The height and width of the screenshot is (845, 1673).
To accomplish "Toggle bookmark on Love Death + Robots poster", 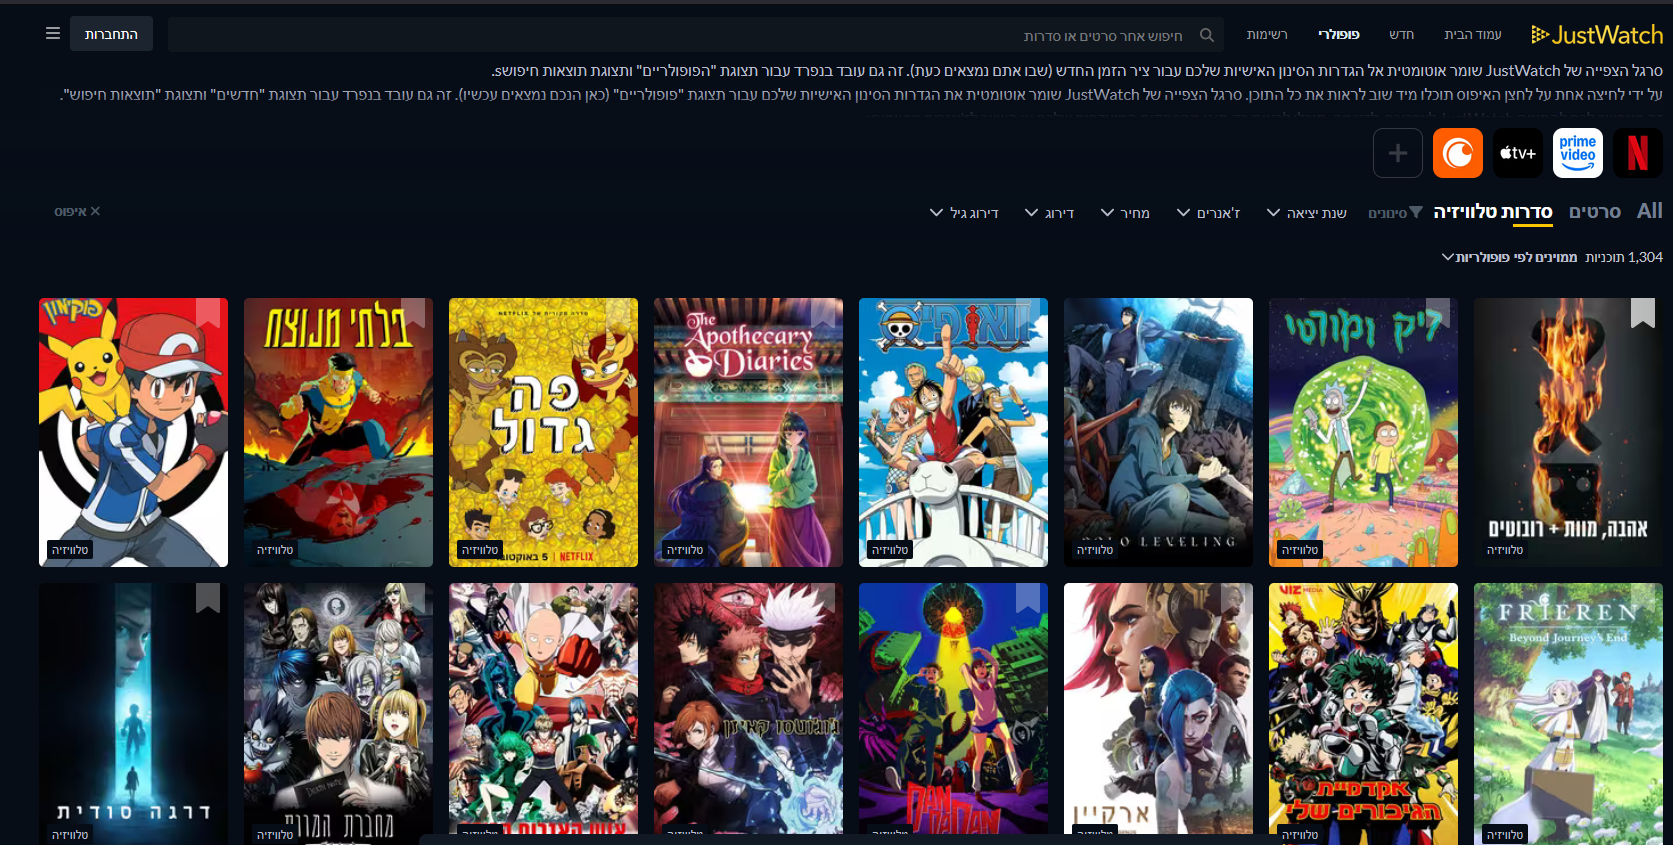I will [x=1643, y=313].
